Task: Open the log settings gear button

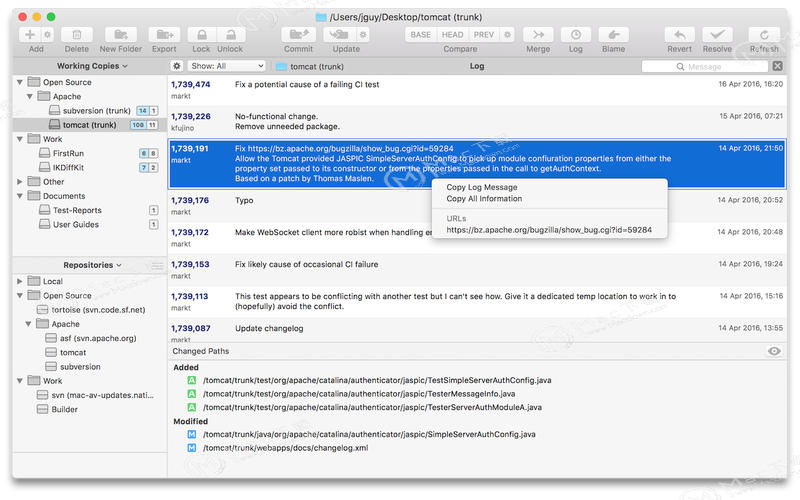Action: [177, 66]
